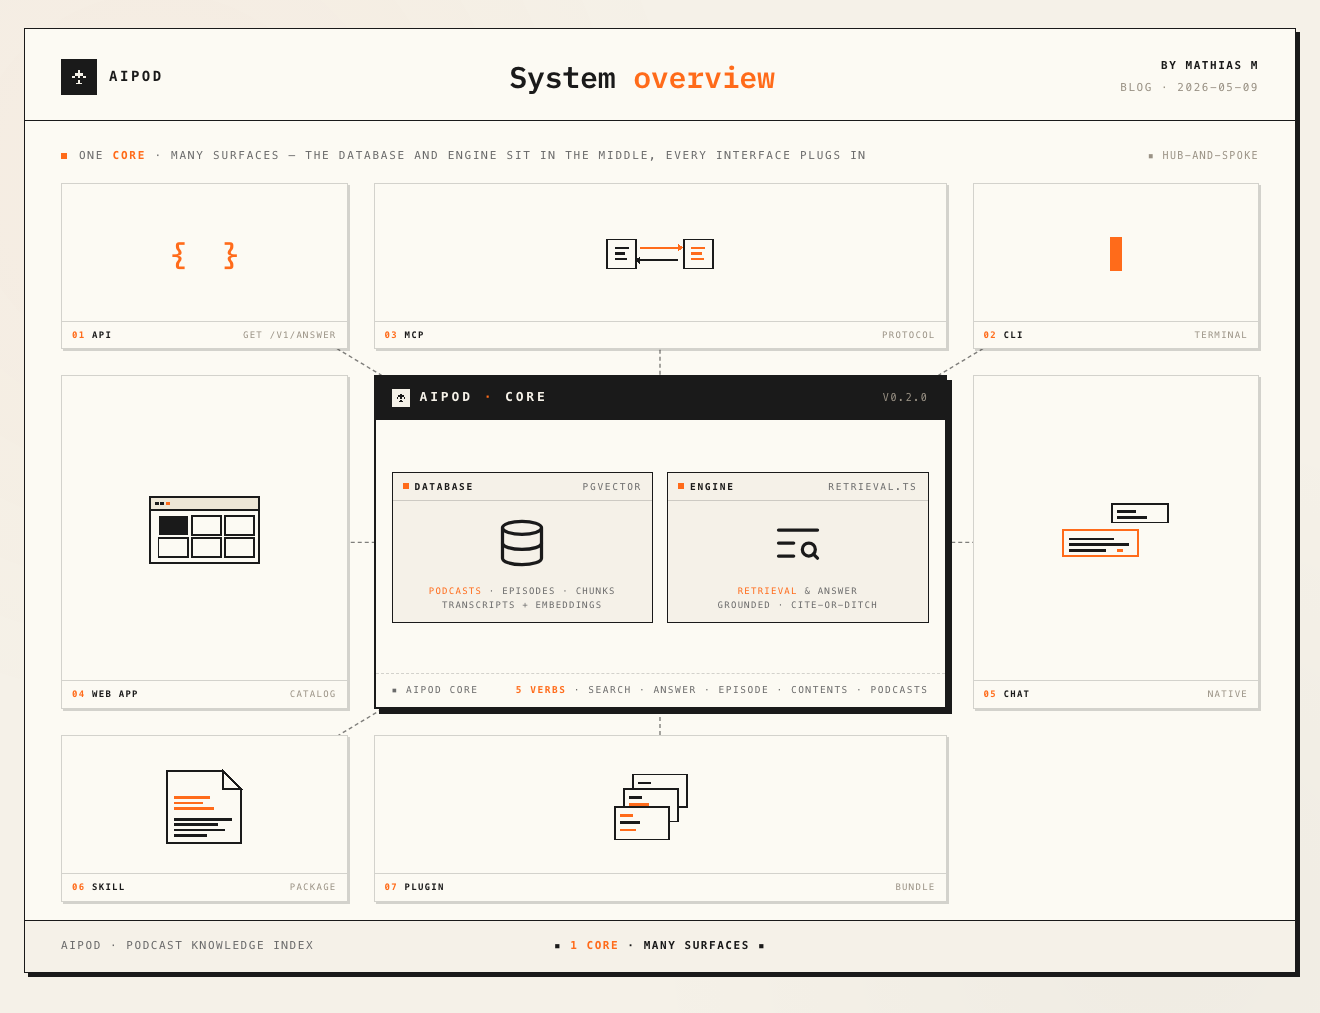
Task: Click the "V0.2.0" version text
Action: point(905,398)
